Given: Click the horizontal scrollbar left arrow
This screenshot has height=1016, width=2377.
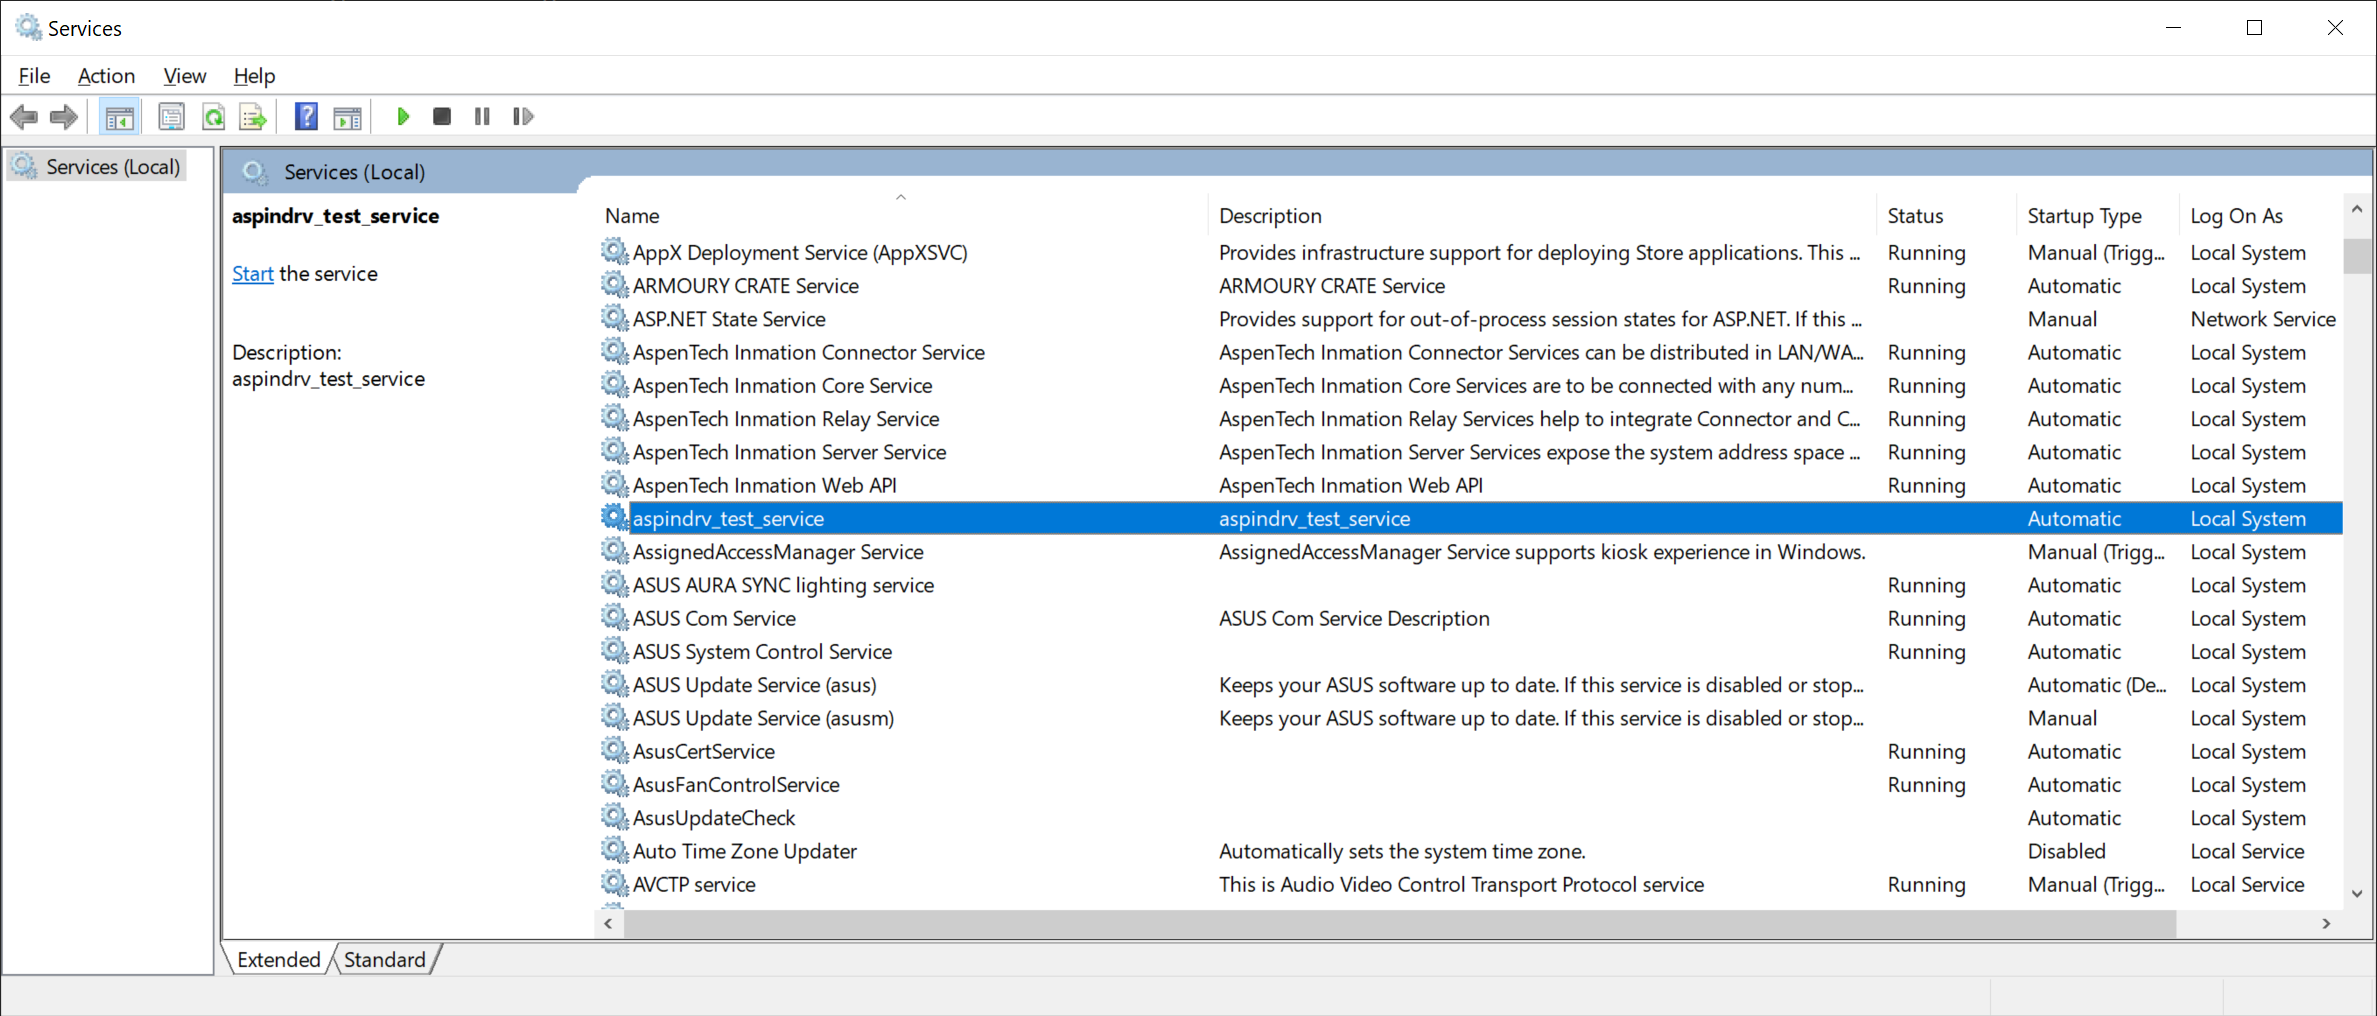Looking at the screenshot, I should (x=608, y=924).
